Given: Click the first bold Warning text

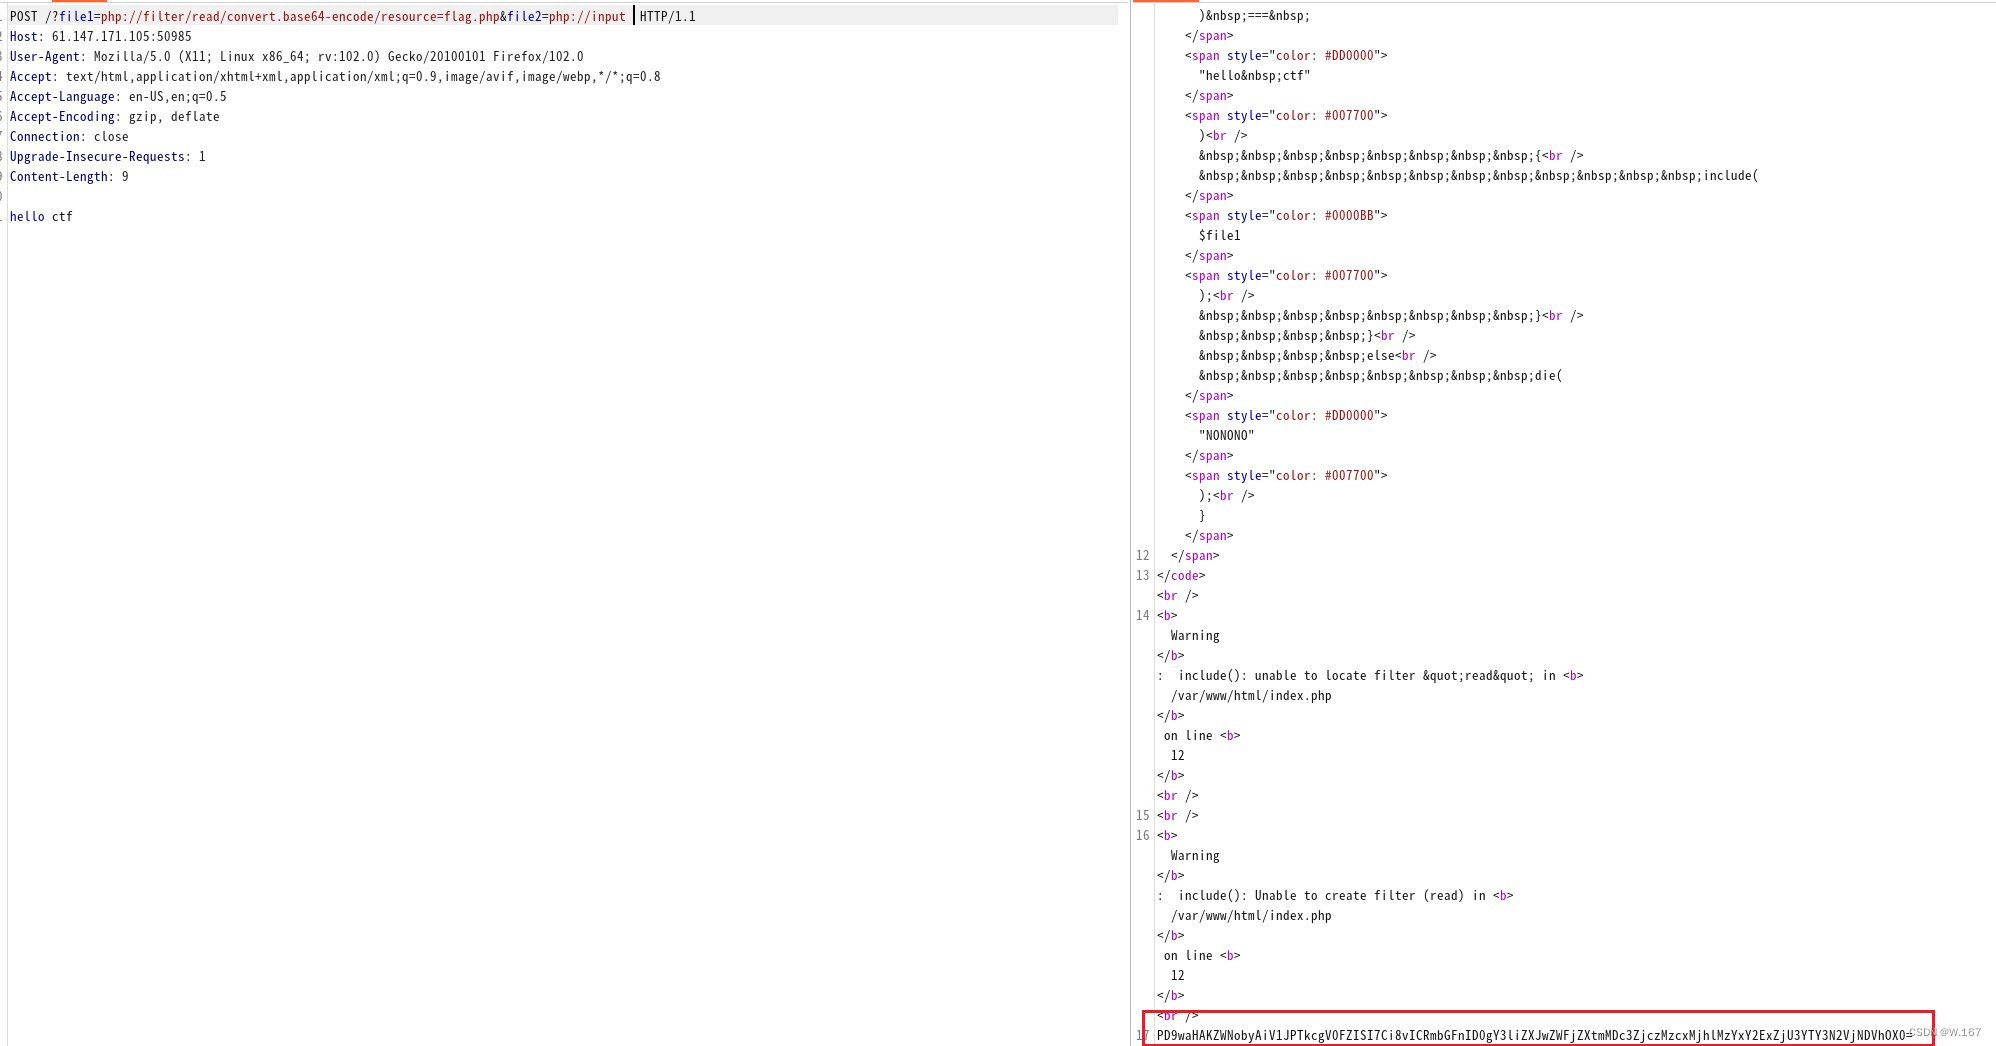Looking at the screenshot, I should click(x=1194, y=635).
